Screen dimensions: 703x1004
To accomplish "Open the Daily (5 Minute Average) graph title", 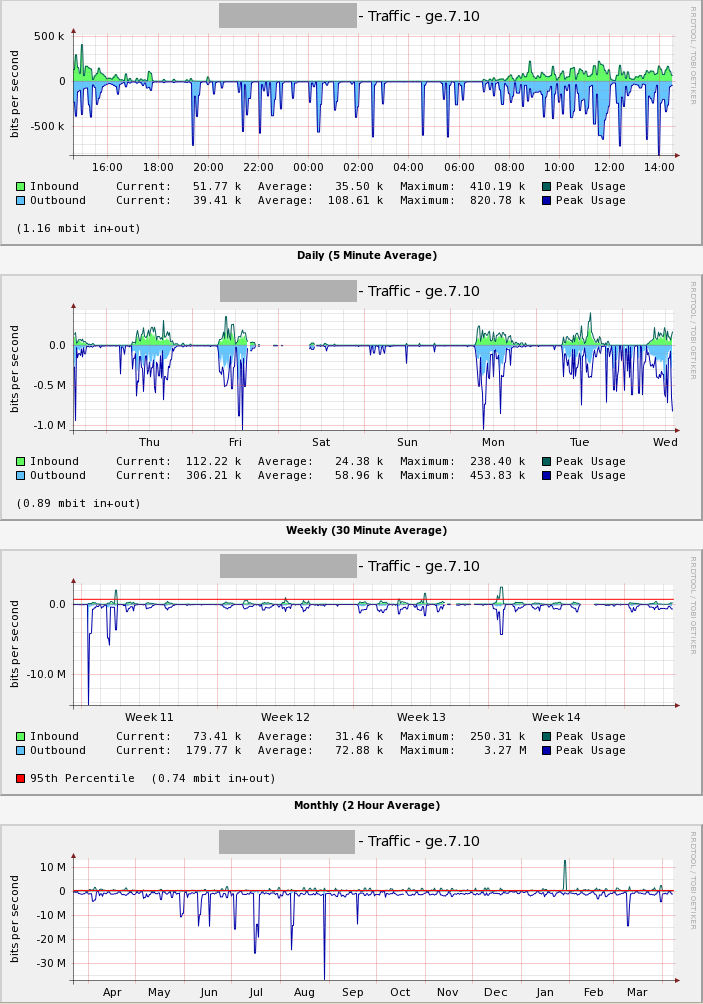I will pos(367,255).
